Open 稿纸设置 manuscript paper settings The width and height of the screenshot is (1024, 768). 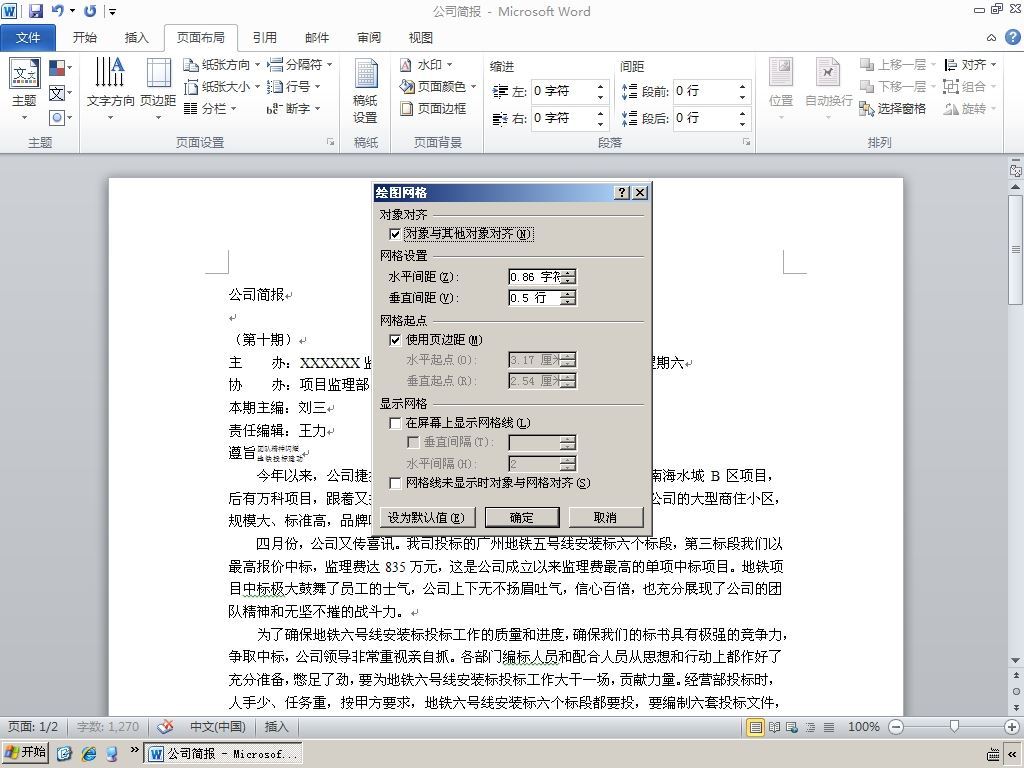(365, 91)
